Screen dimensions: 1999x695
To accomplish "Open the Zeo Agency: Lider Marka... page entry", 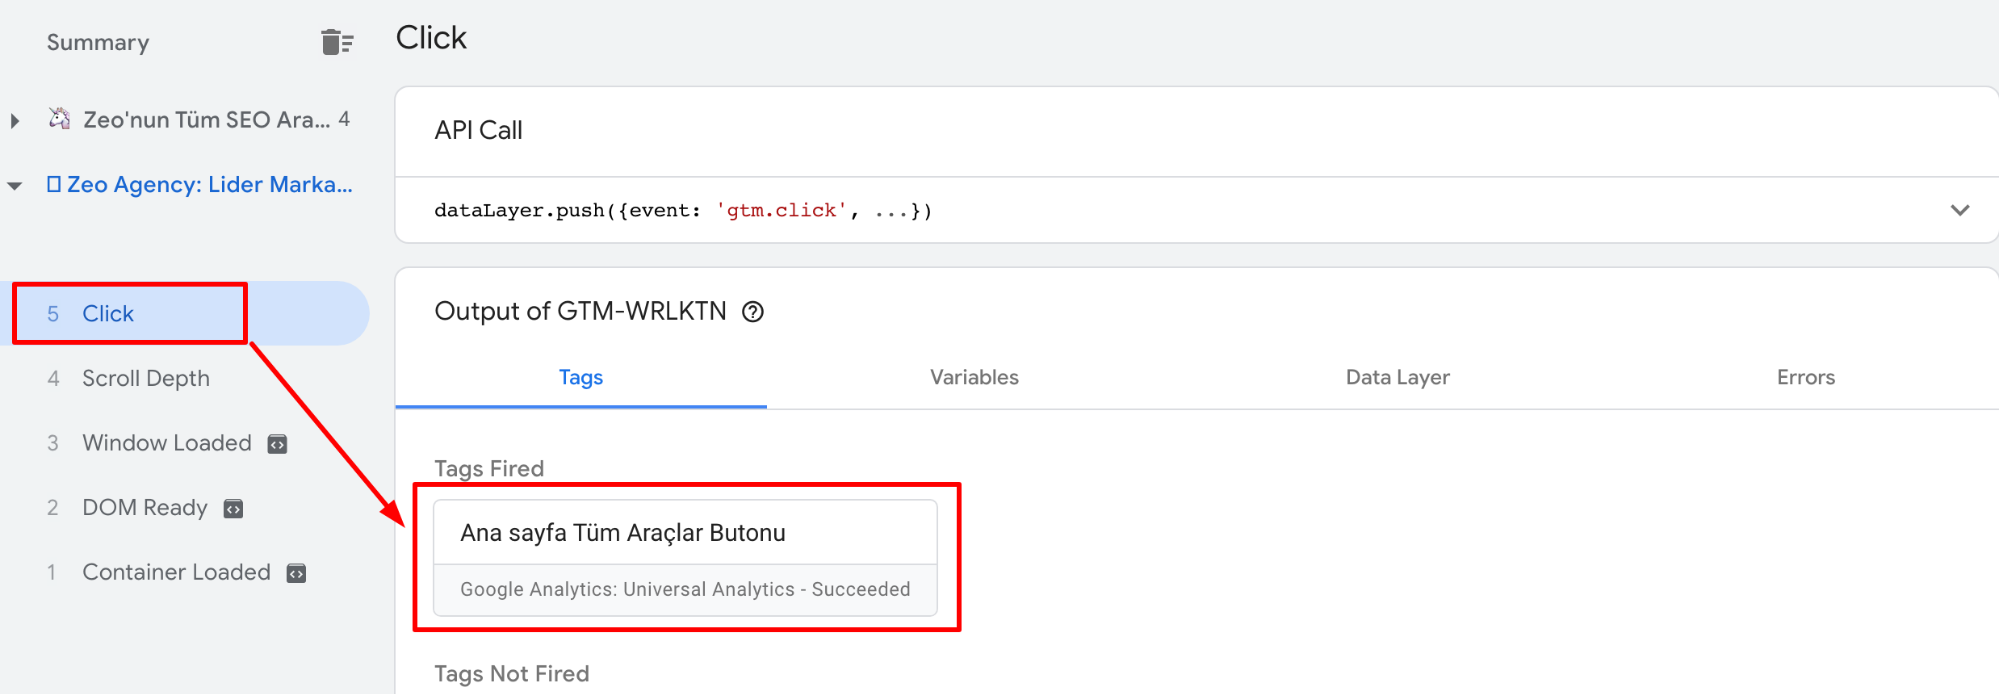I will (209, 185).
